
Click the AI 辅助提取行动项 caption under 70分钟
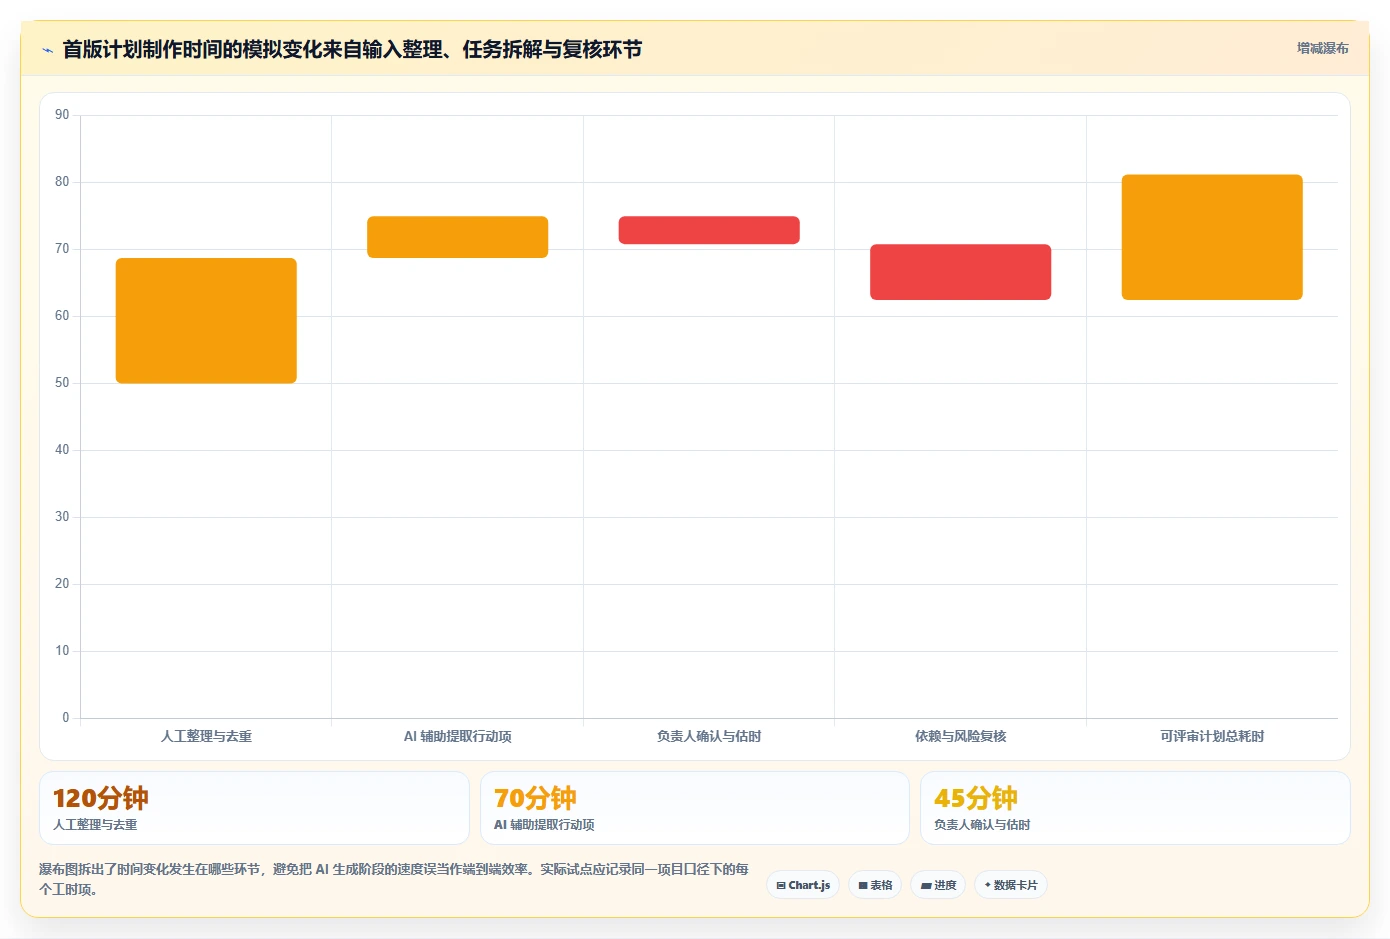click(544, 825)
